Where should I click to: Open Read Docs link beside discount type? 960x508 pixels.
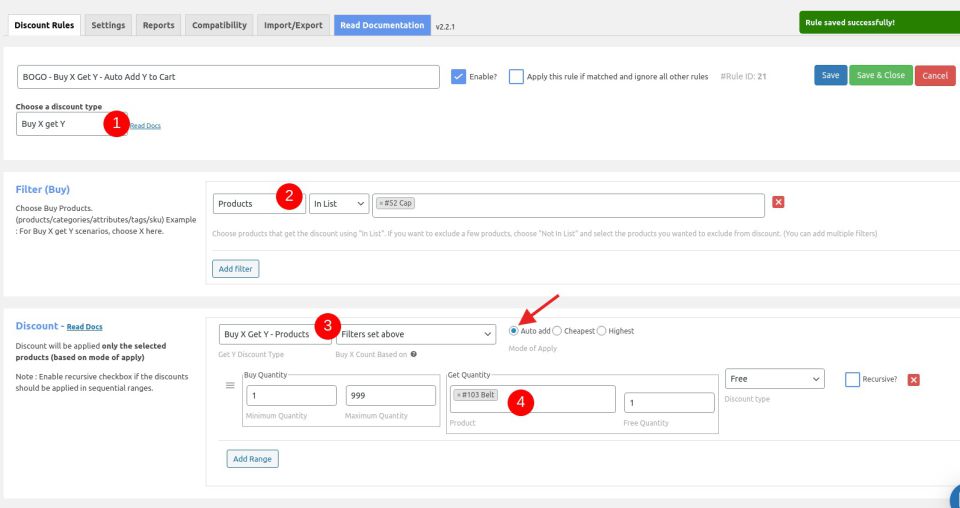145,126
